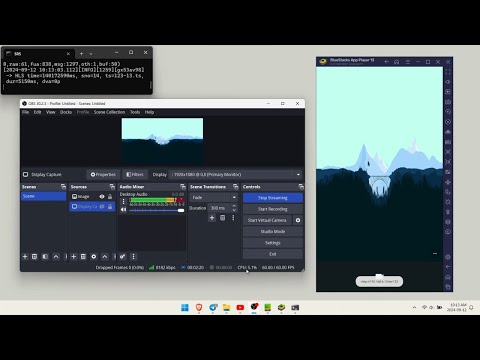Open OBS Scene Collection menu
Viewport: 480px width, 360px height.
109,112
